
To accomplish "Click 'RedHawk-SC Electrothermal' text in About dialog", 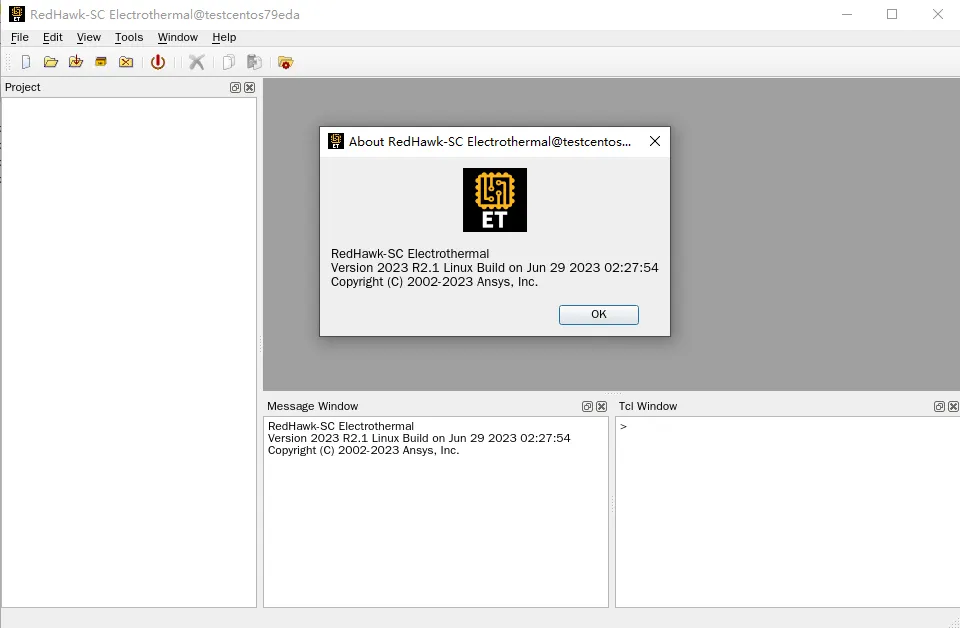I will [410, 253].
